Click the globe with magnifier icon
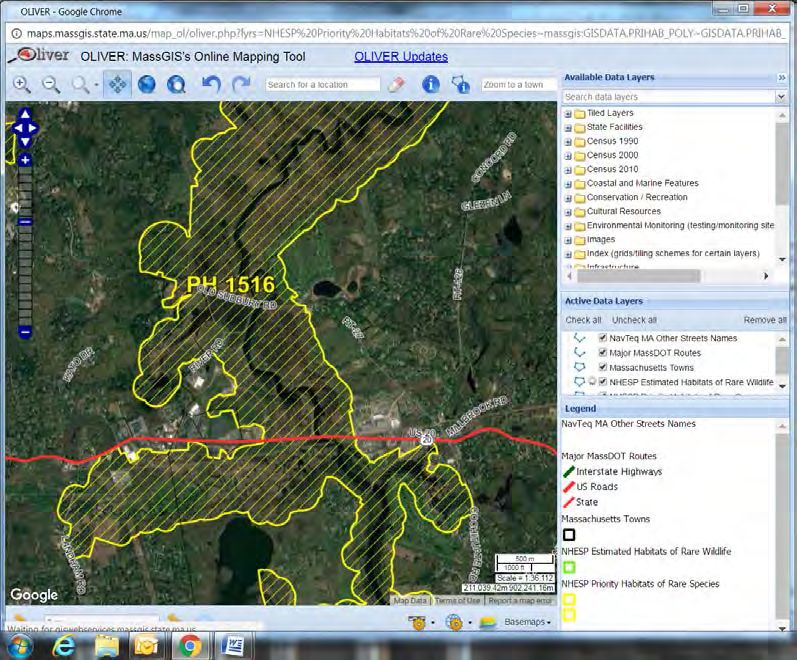This screenshot has width=797, height=660. coord(176,84)
